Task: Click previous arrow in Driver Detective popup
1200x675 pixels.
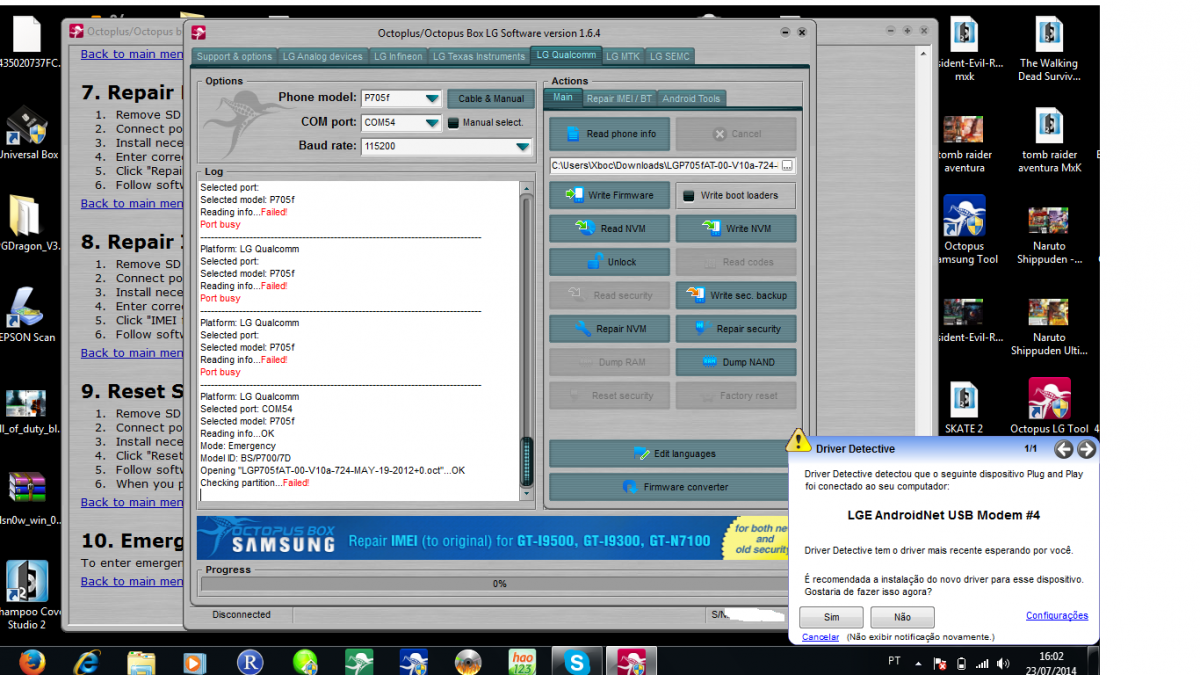Action: [1064, 450]
